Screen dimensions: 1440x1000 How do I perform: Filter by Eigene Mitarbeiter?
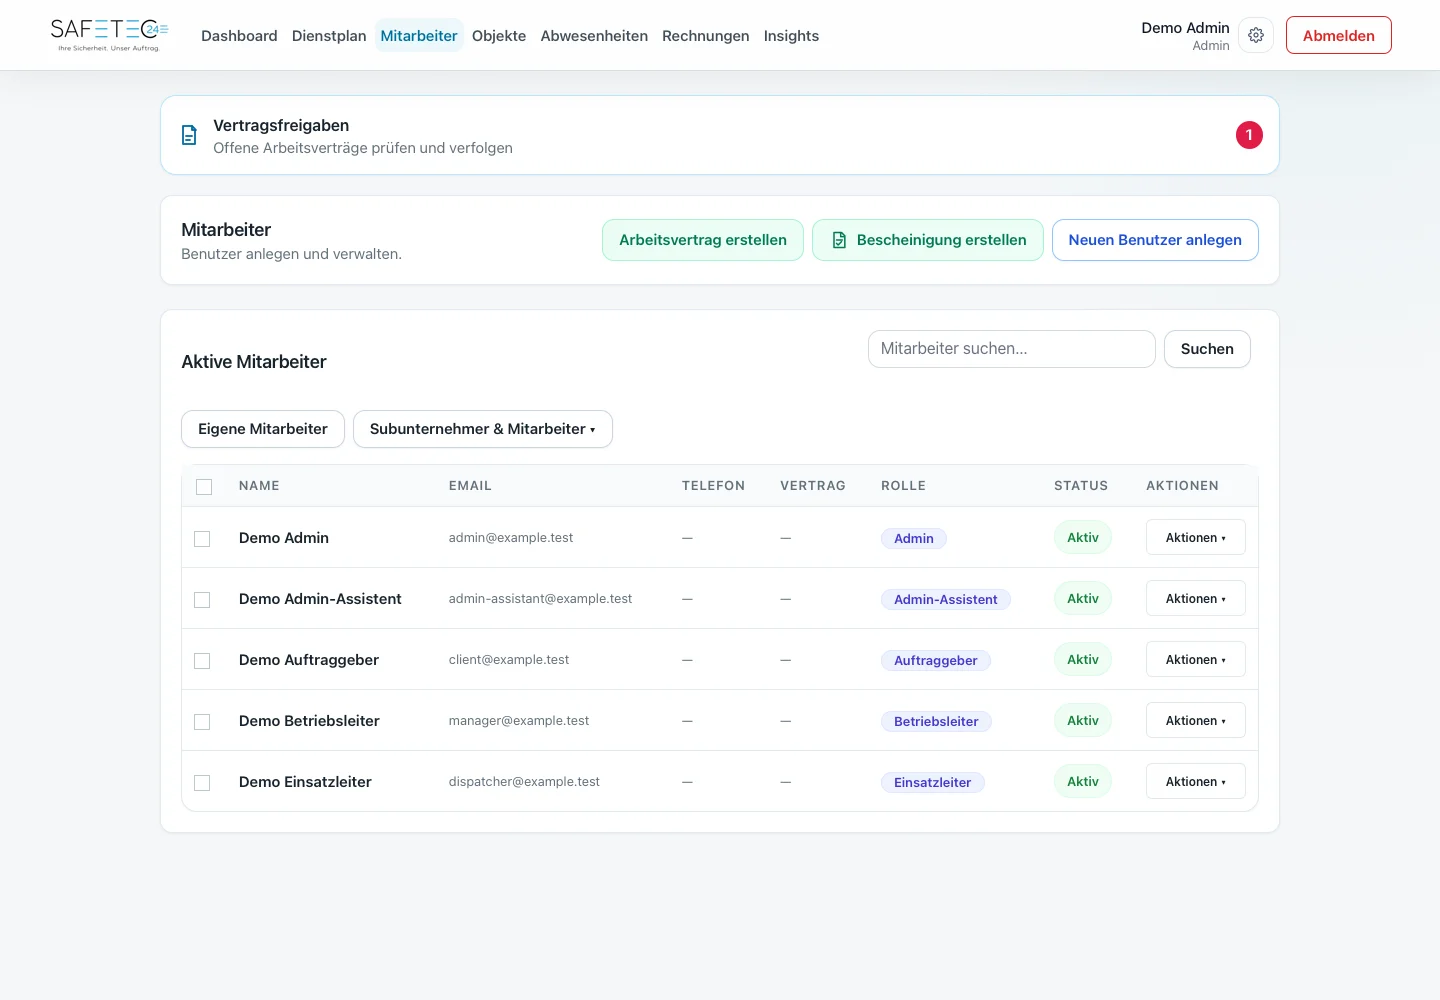pos(263,429)
